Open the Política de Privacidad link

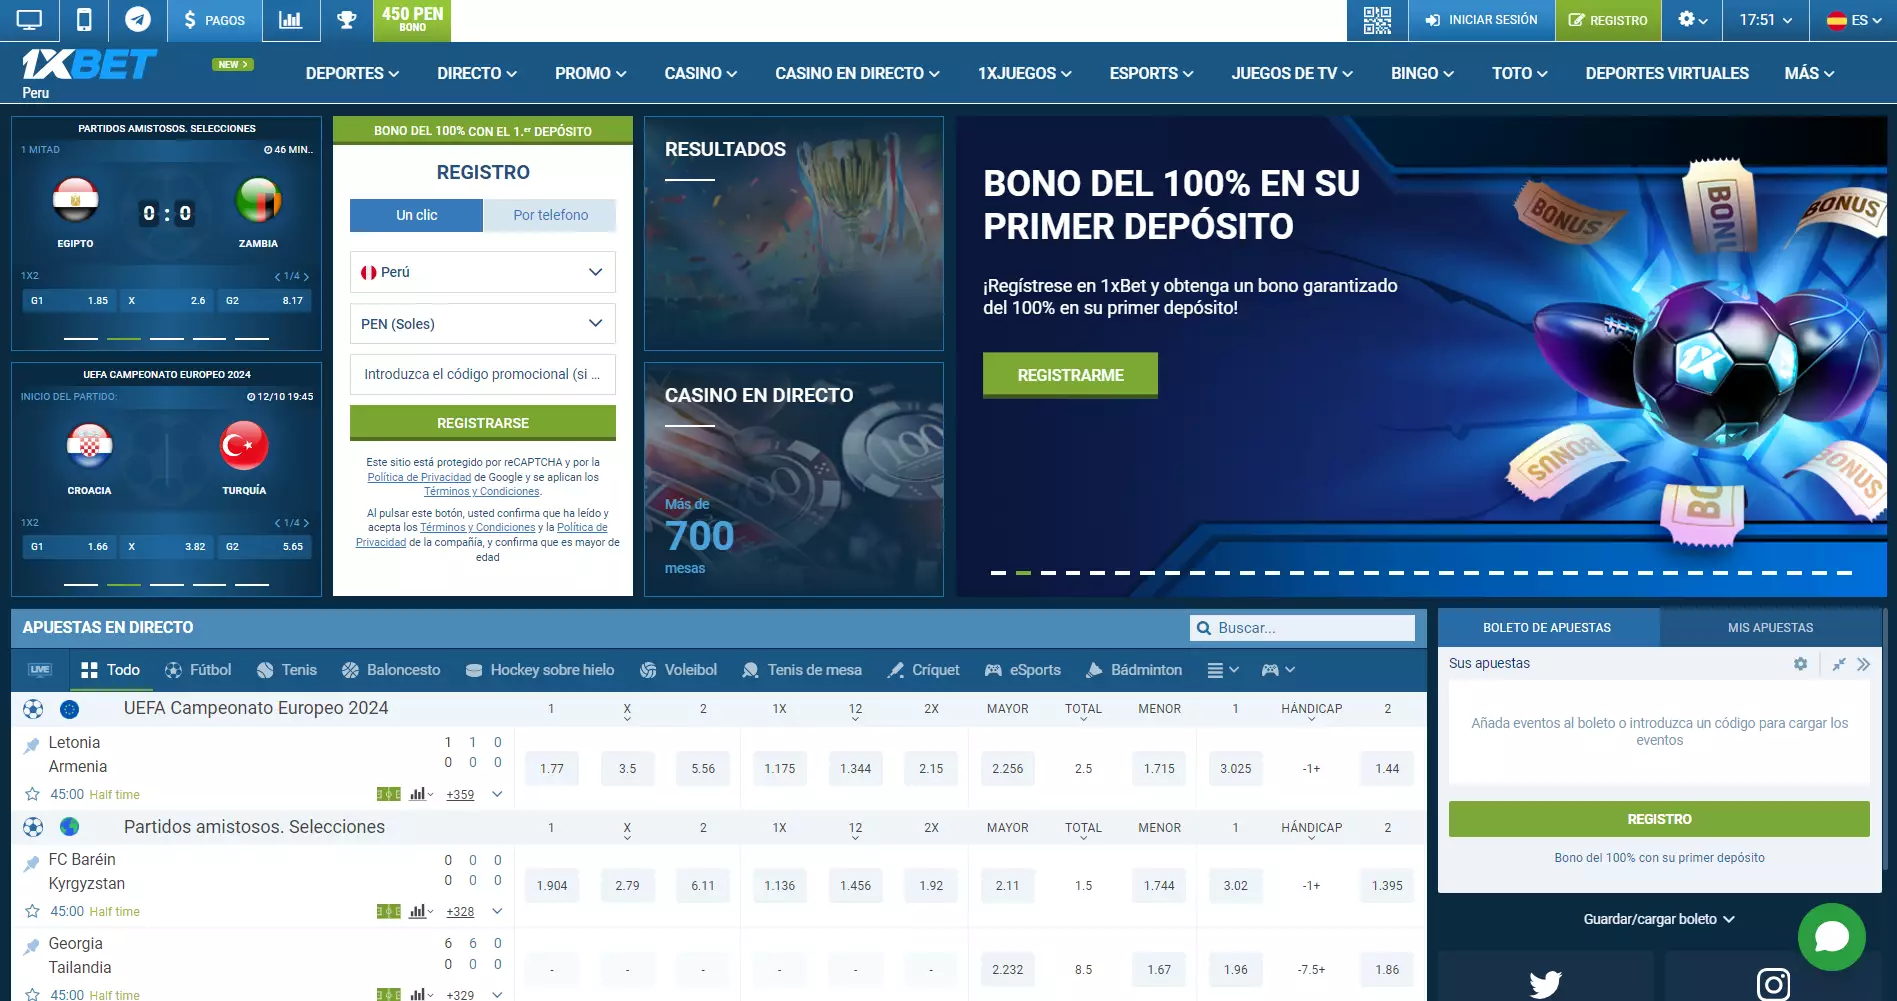[419, 477]
